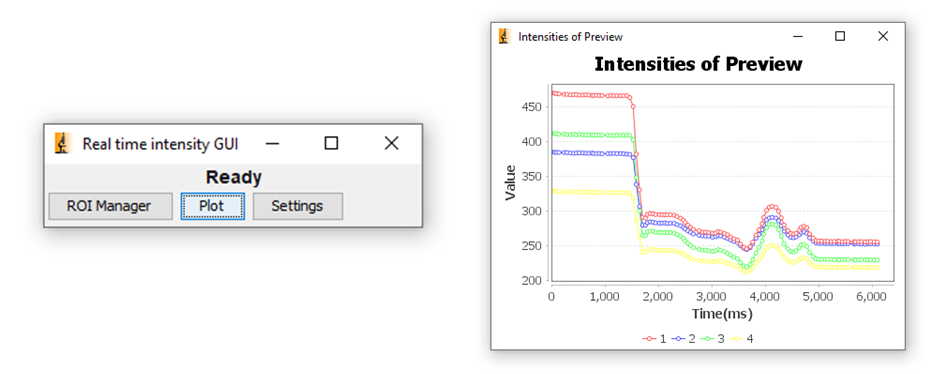This screenshot has height=374, width=946.
Task: Maximize the Real time intensity GUI window
Action: 331,144
